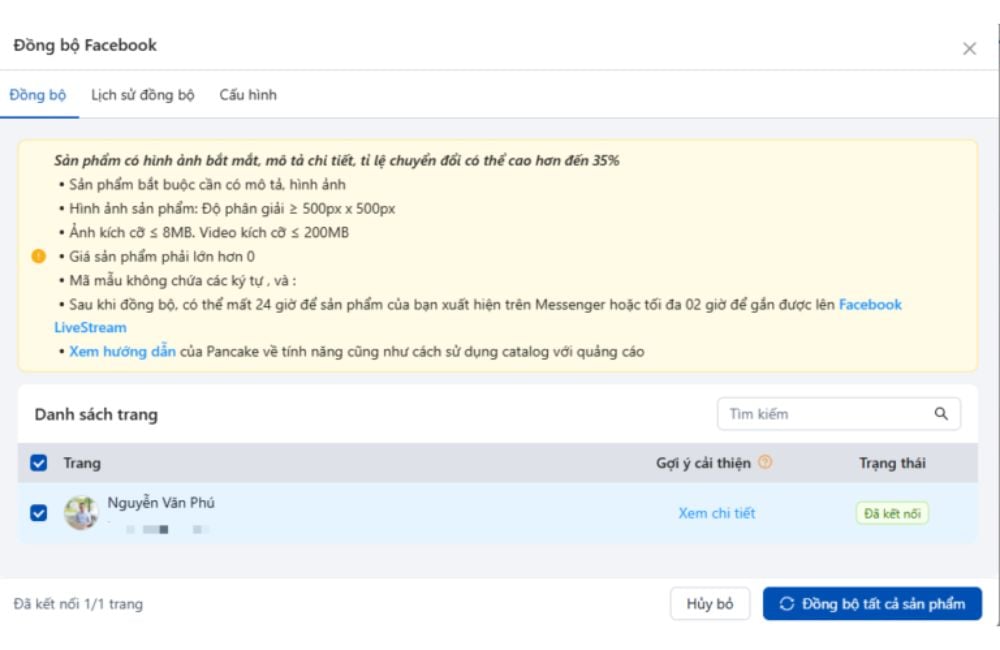Screen dimensions: 1000x650
Task: Close the Đồng bộ Facebook dialog
Action: click(x=969, y=48)
